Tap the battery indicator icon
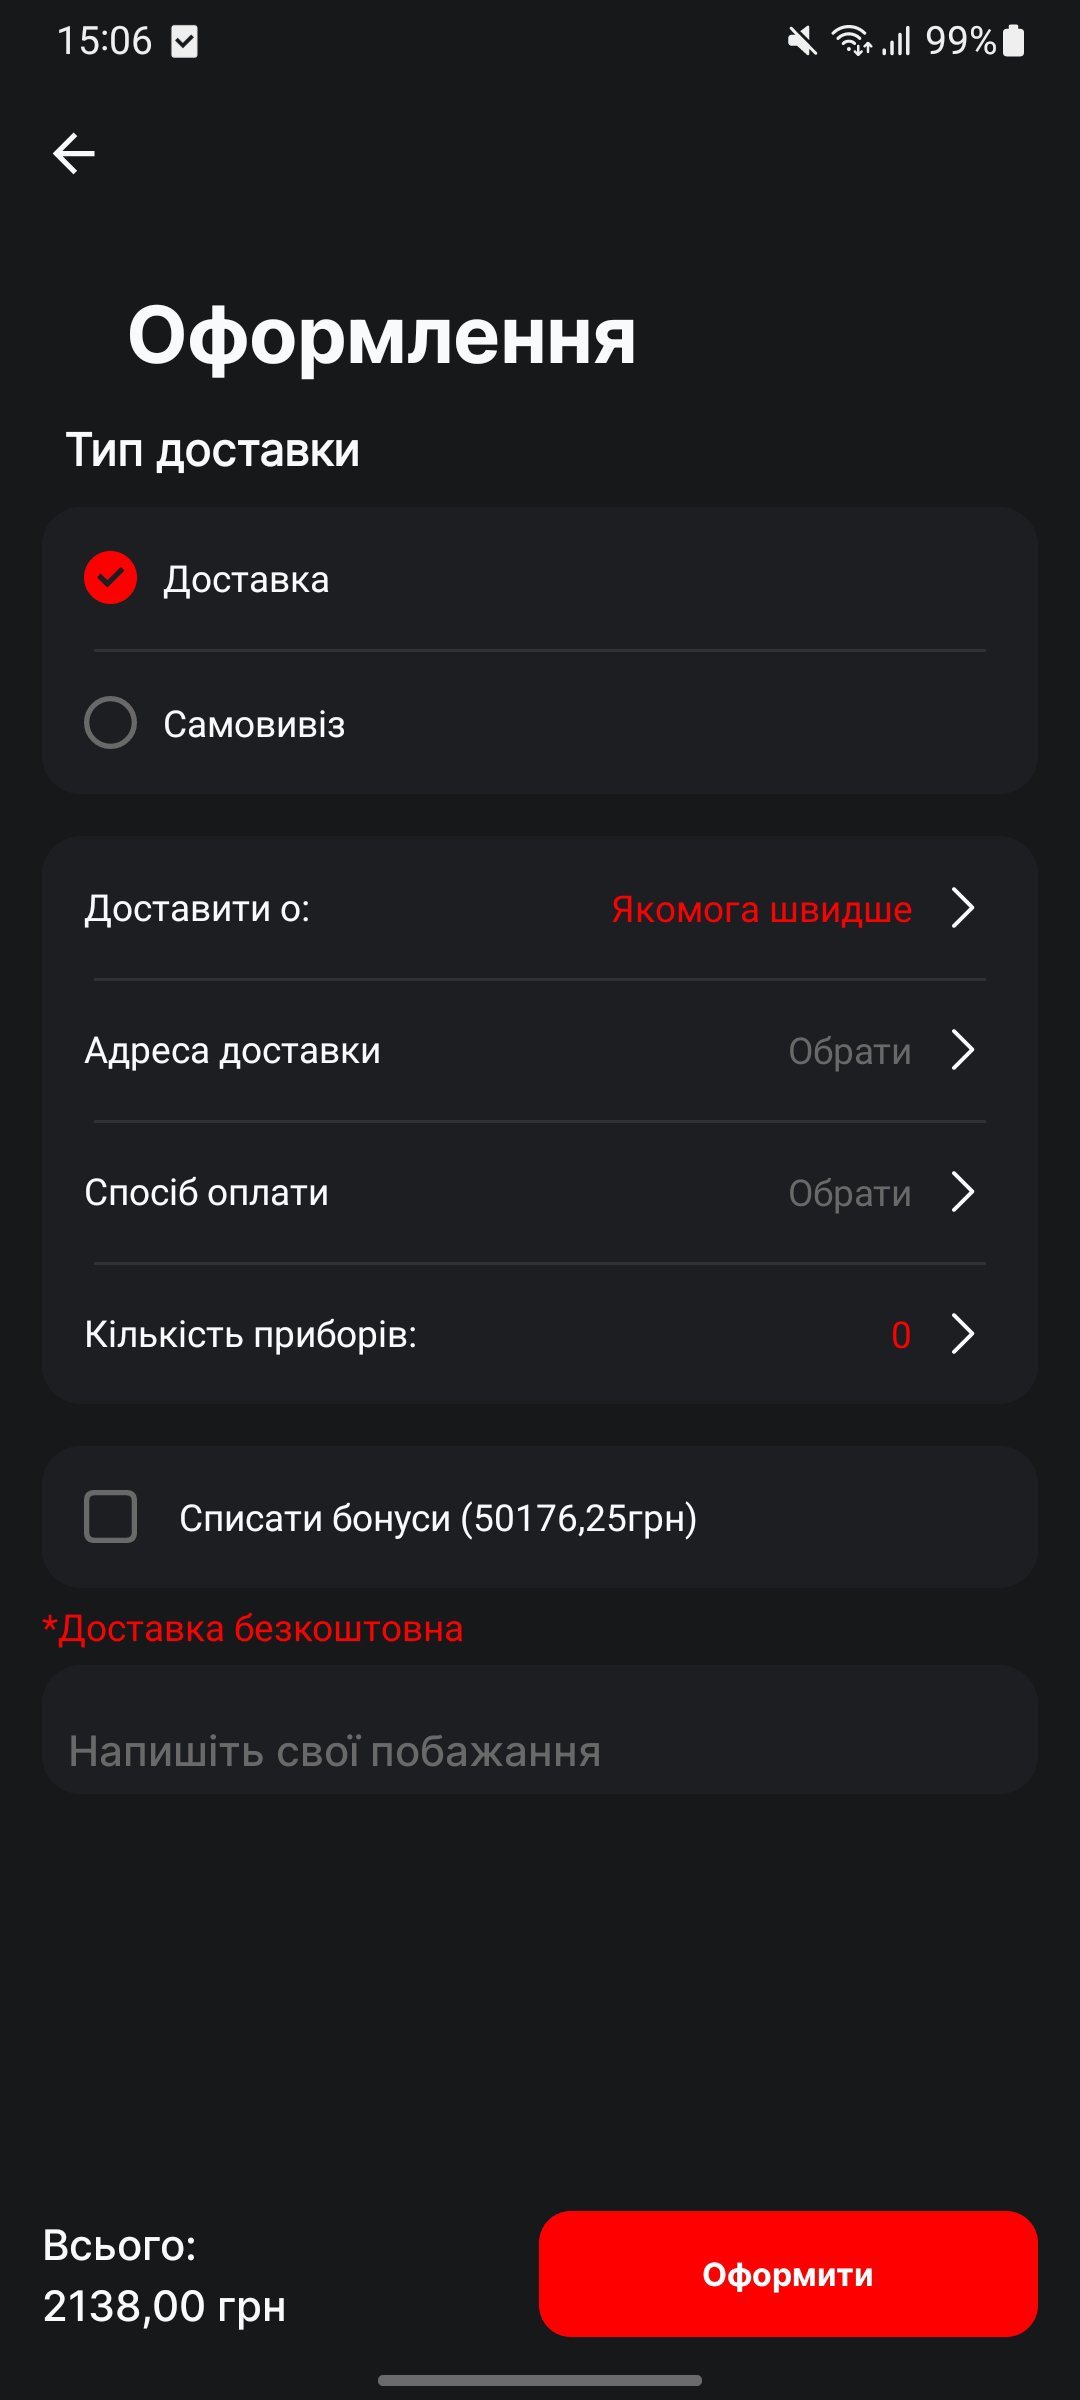This screenshot has width=1080, height=2400. click(x=1014, y=41)
